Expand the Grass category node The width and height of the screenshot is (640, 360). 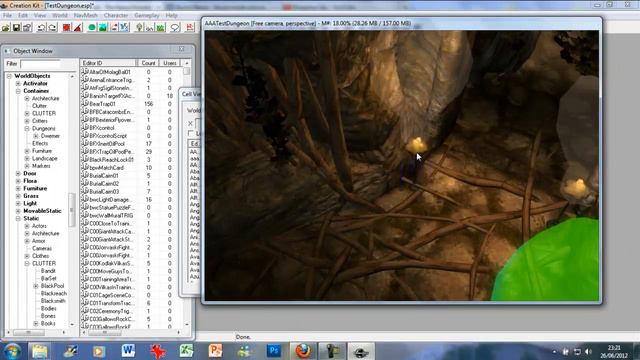point(18,196)
